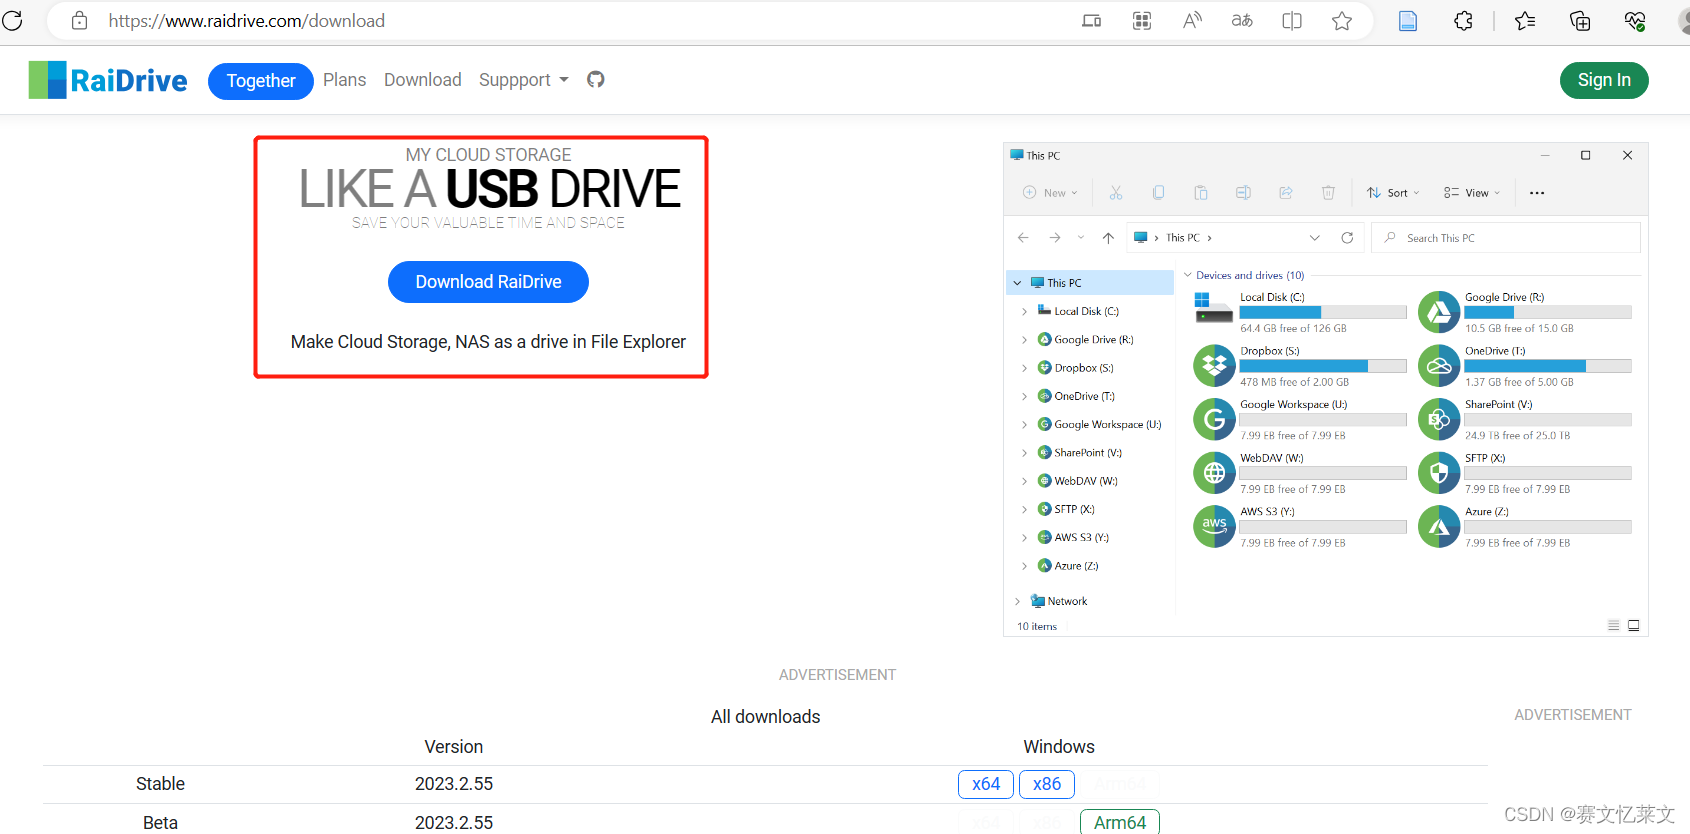Click the Download RaiDrive button
Image resolution: width=1690 pixels, height=834 pixels.
[488, 282]
